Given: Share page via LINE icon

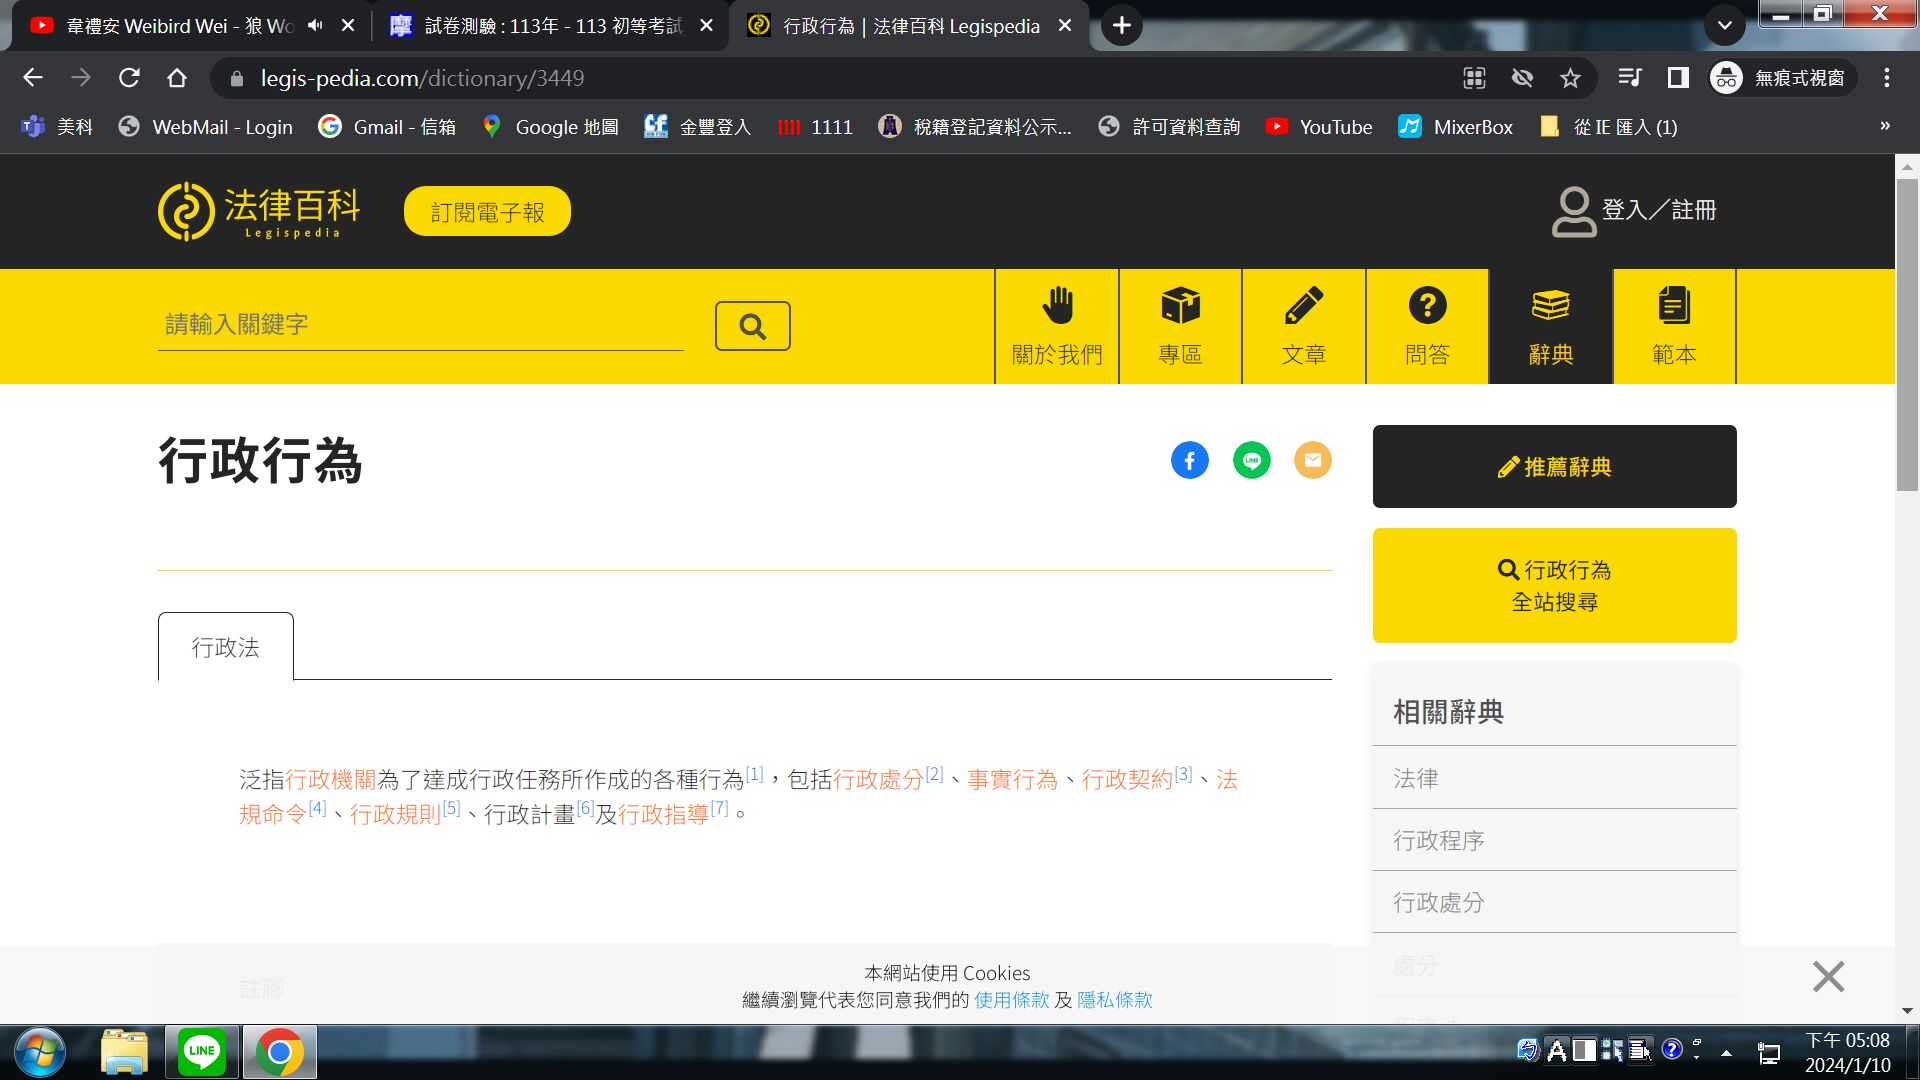Looking at the screenshot, I should (1251, 460).
